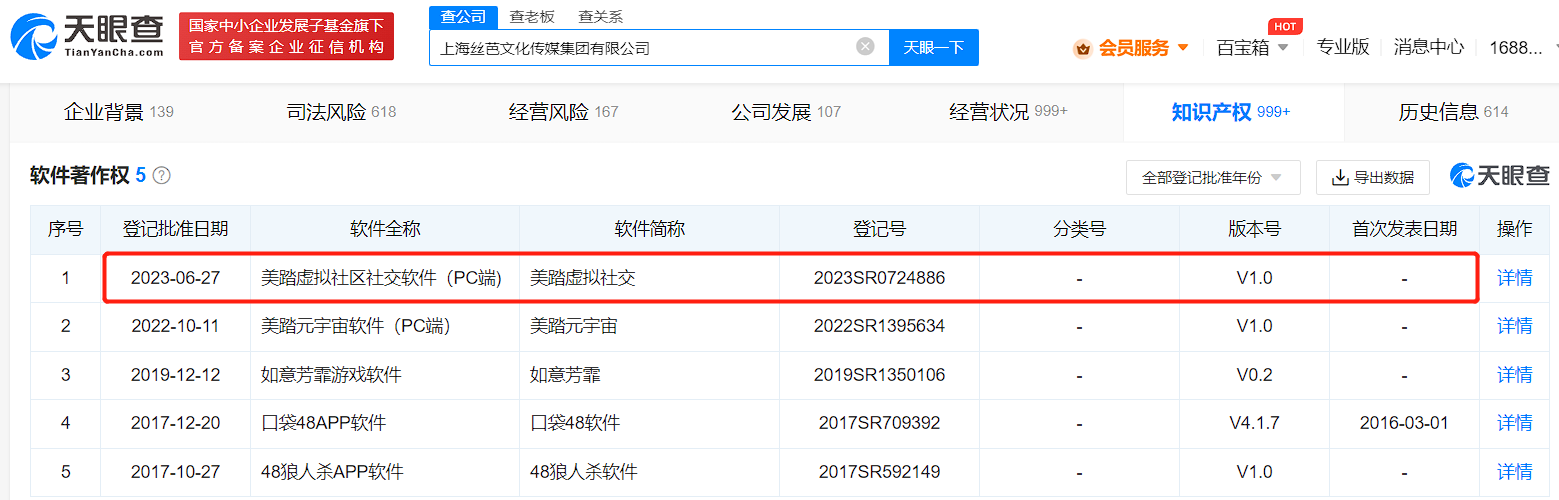
Task: Click the 软件全称 column header
Action: click(x=385, y=229)
